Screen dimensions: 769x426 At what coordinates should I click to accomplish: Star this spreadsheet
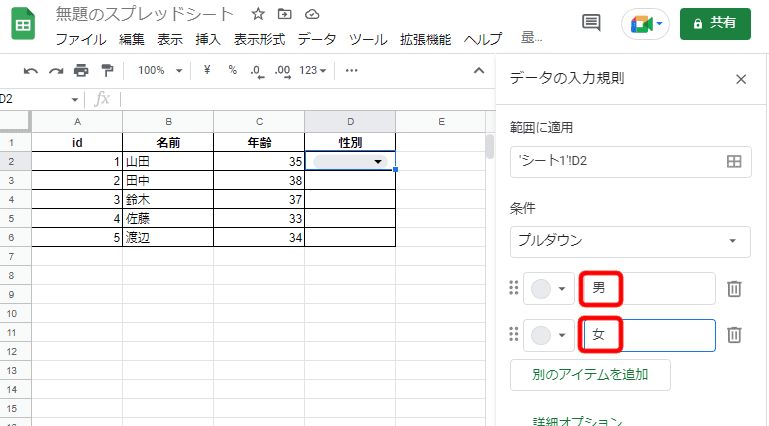pyautogui.click(x=258, y=14)
